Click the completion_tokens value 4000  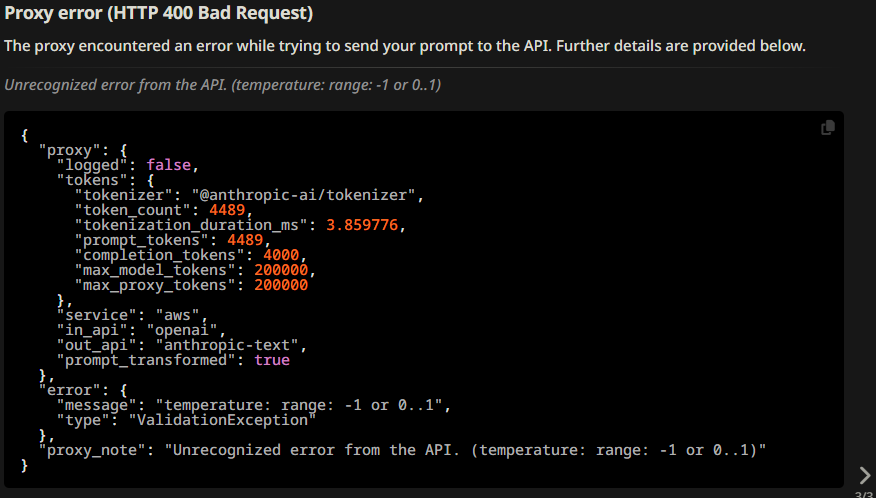(x=281, y=255)
